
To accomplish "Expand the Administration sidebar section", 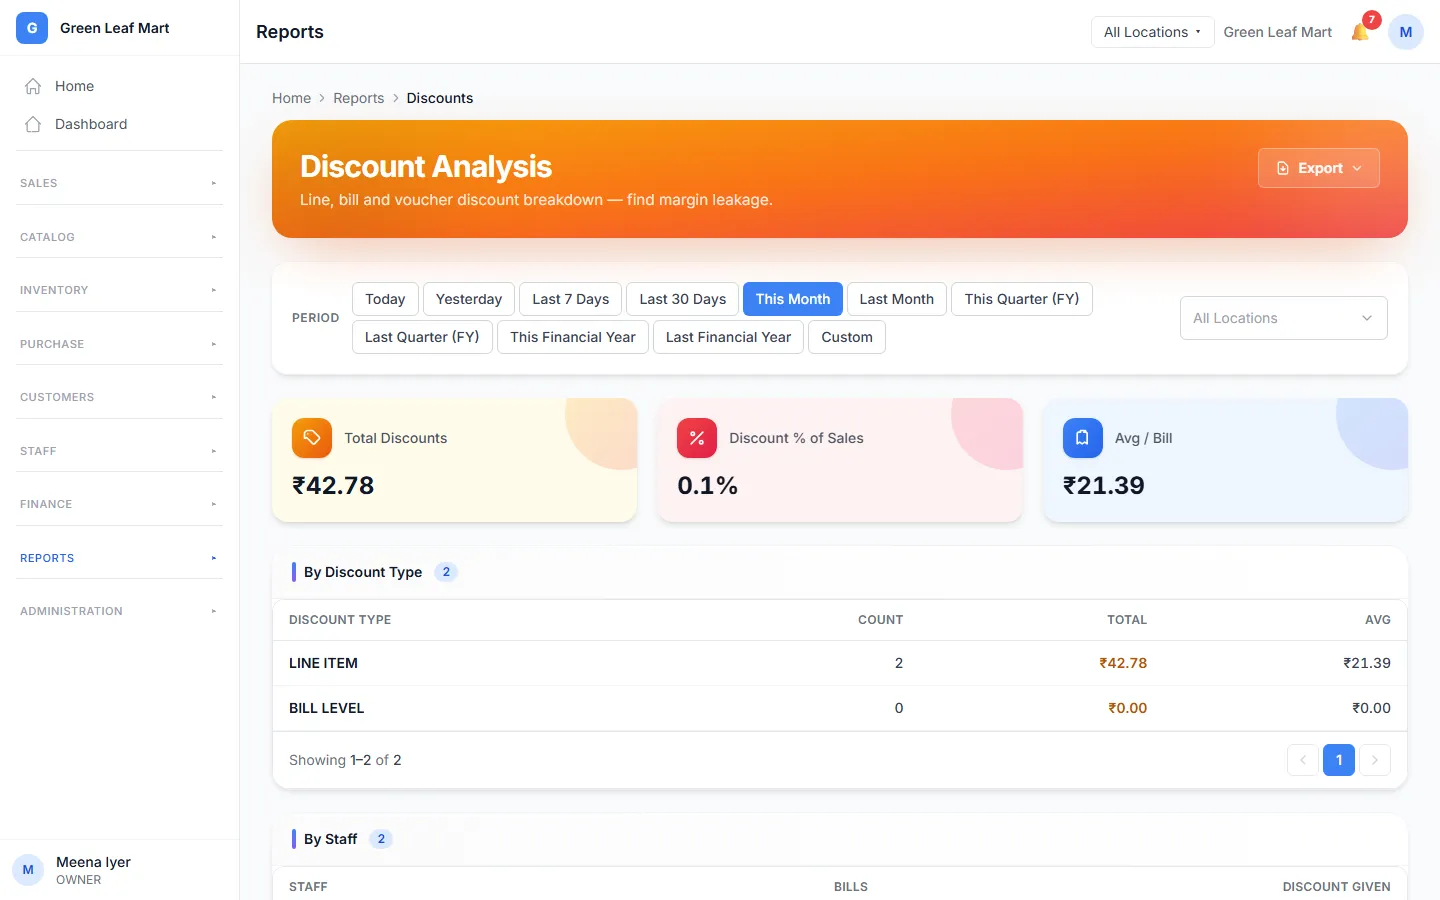I will click(x=119, y=611).
